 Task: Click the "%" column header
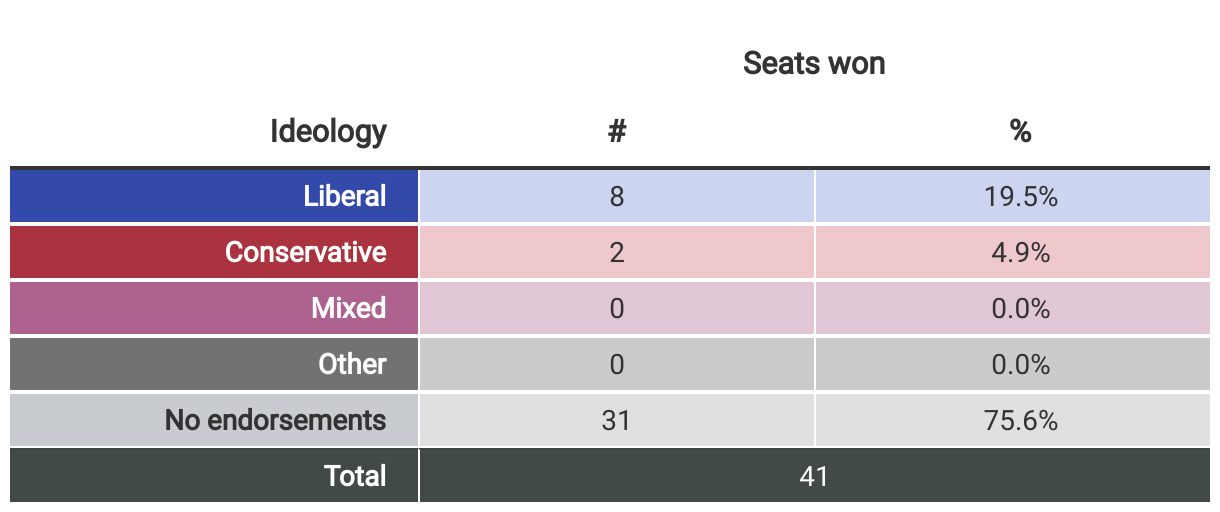1020,131
